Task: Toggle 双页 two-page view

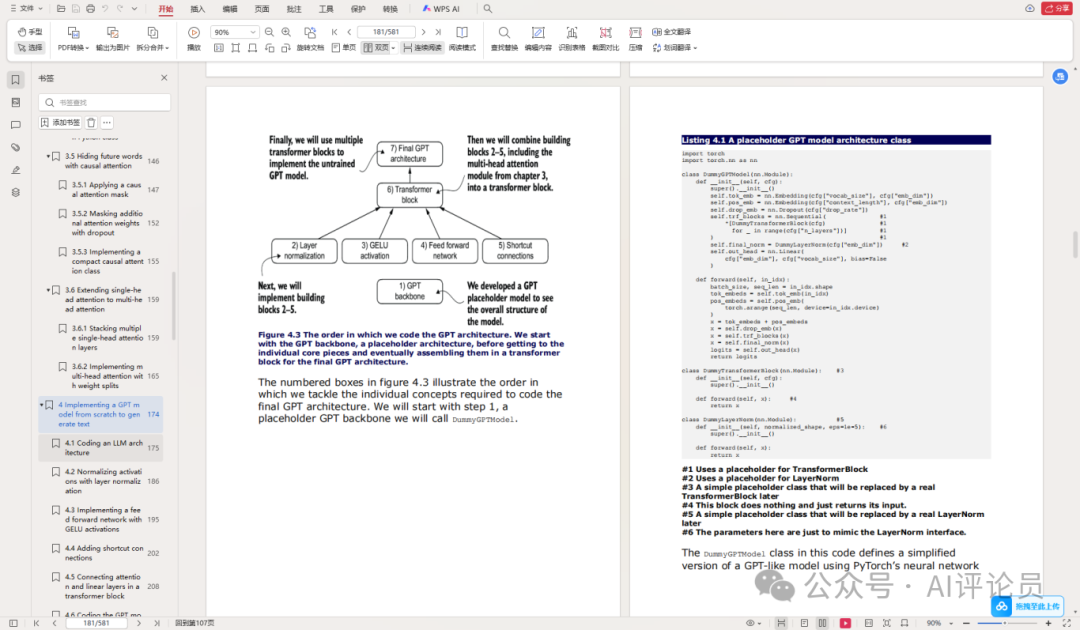Action: click(378, 48)
